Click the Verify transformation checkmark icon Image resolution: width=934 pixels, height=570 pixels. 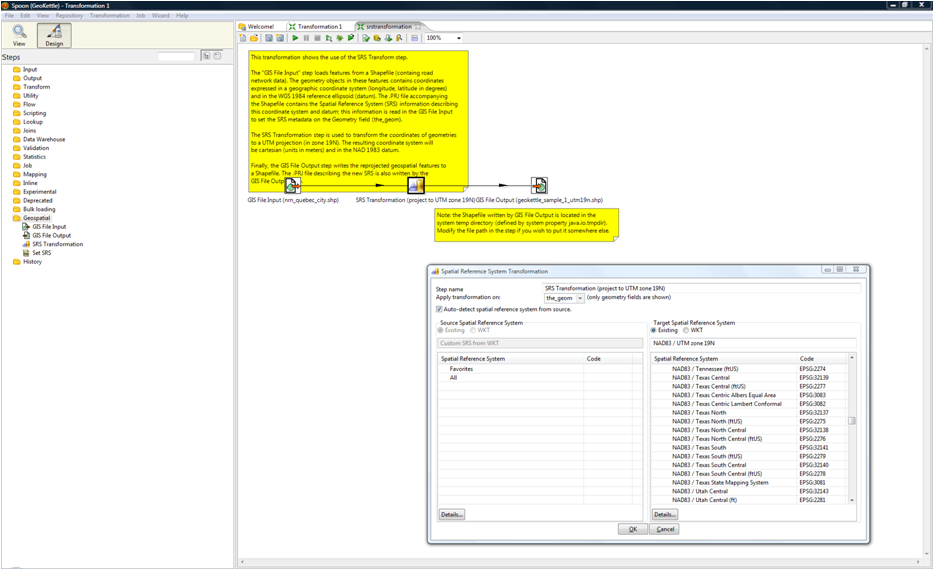(366, 38)
